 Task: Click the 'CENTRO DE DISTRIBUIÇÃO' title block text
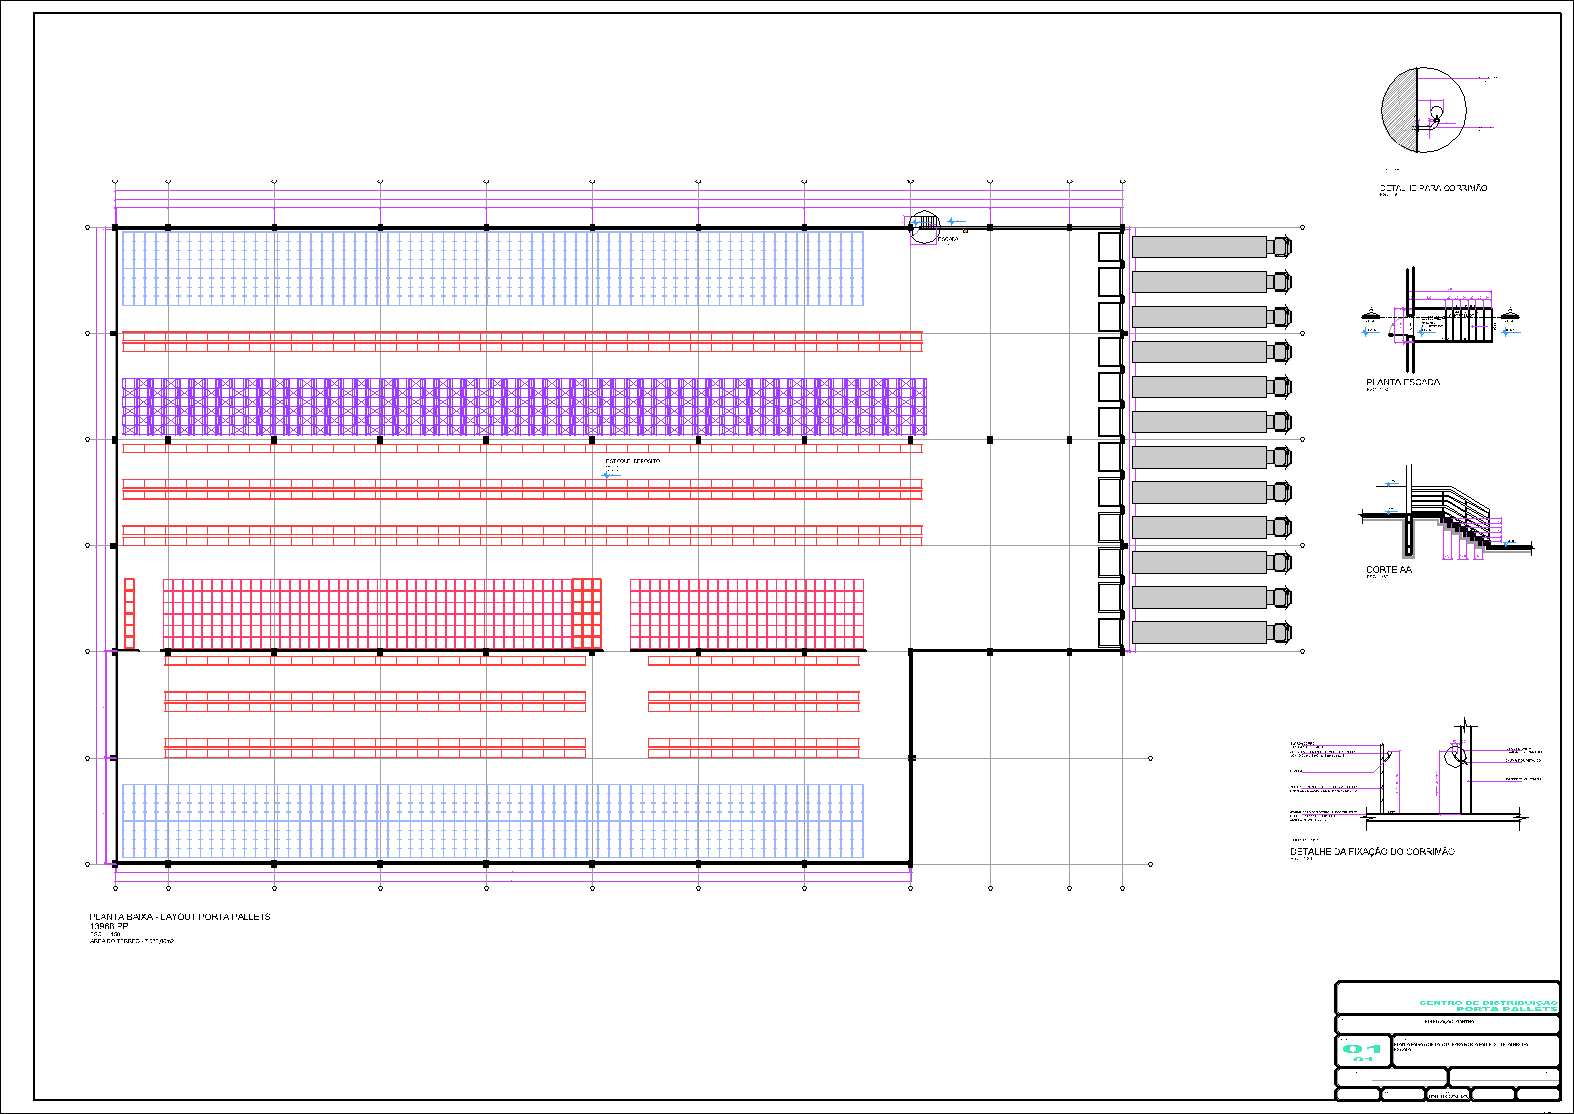[x=1488, y=1002]
